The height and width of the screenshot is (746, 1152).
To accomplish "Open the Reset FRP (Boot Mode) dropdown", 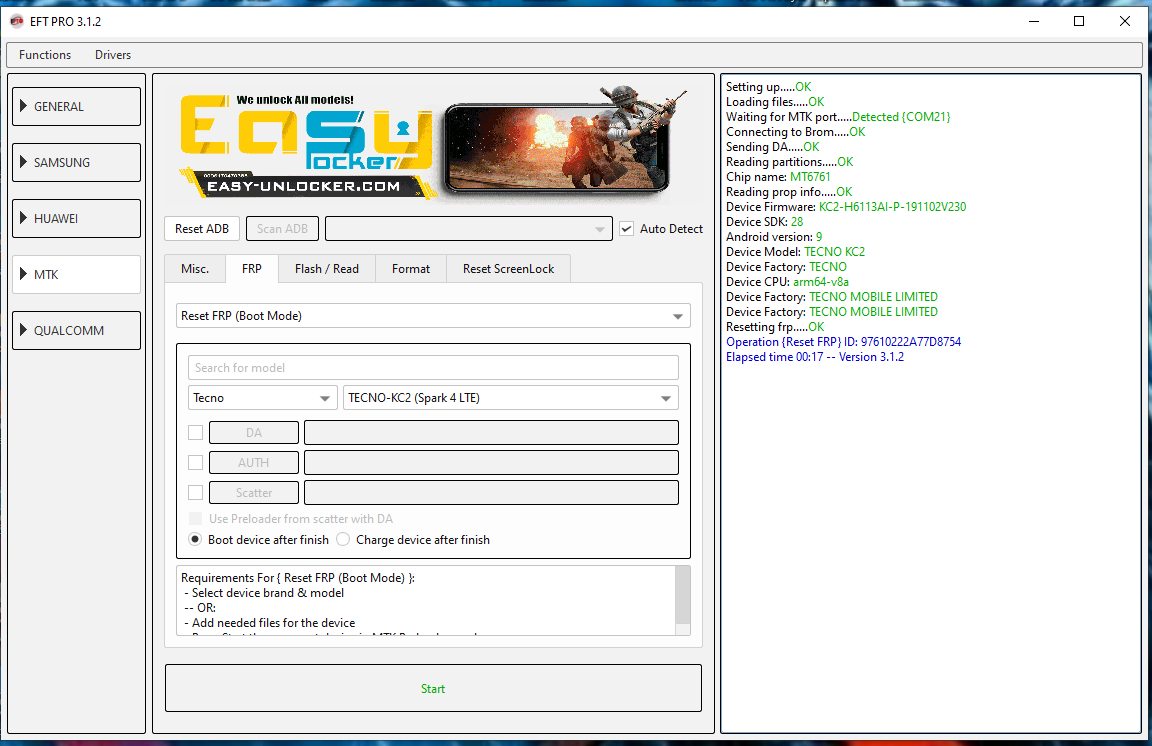I will (433, 316).
